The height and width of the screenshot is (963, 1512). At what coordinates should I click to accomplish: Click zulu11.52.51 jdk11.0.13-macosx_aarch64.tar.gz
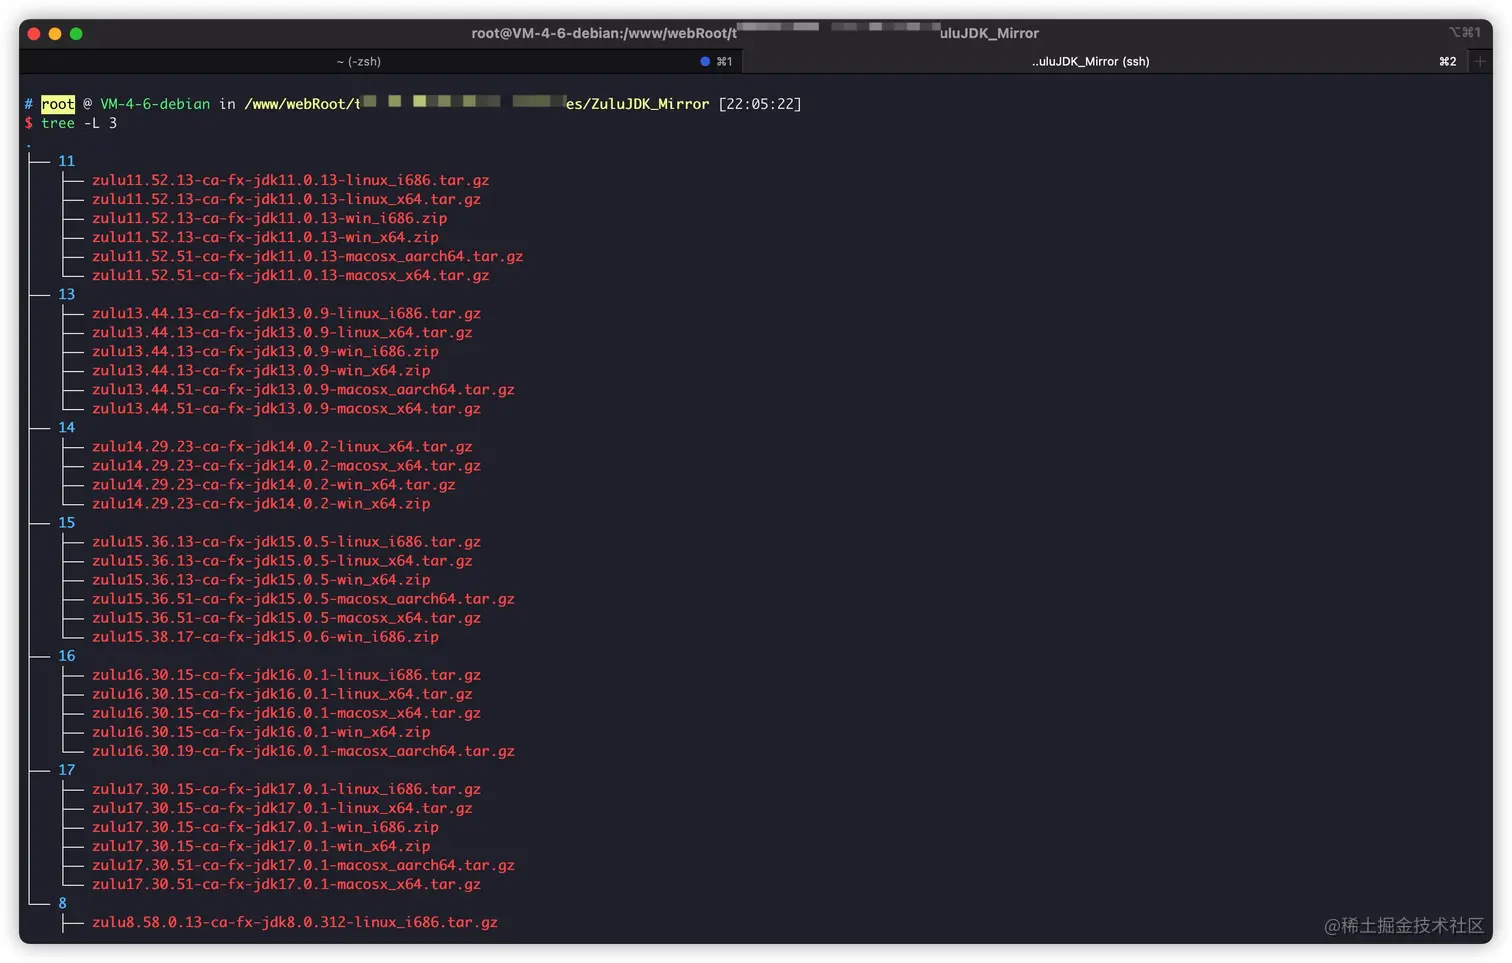pyautogui.click(x=308, y=256)
